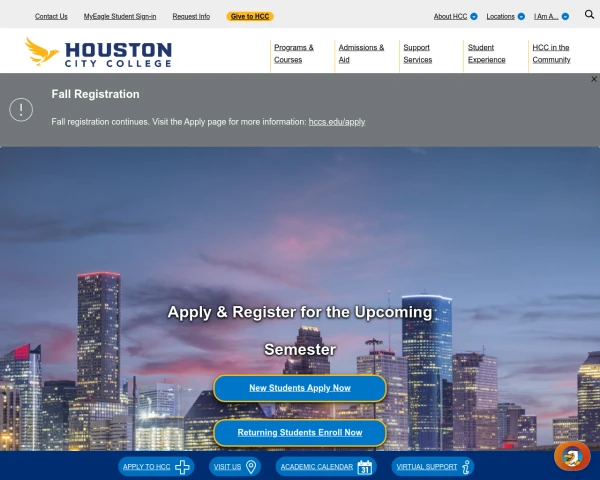Expand the About HCC dropdown arrow

[x=474, y=16]
